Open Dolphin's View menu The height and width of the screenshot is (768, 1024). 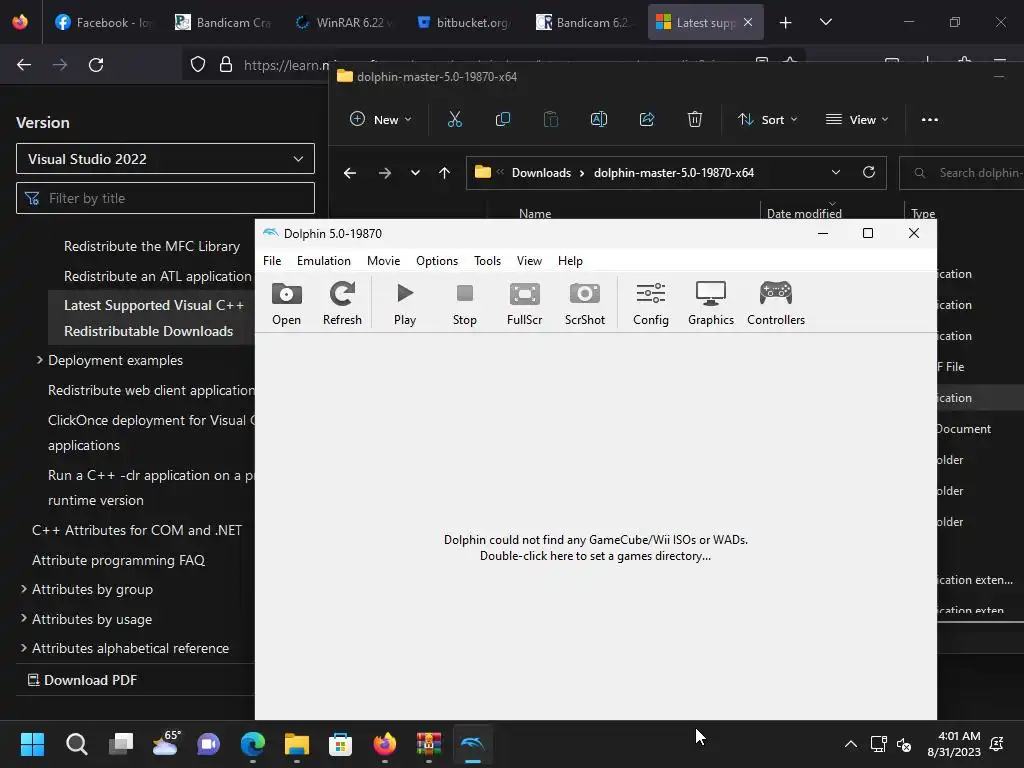point(529,261)
